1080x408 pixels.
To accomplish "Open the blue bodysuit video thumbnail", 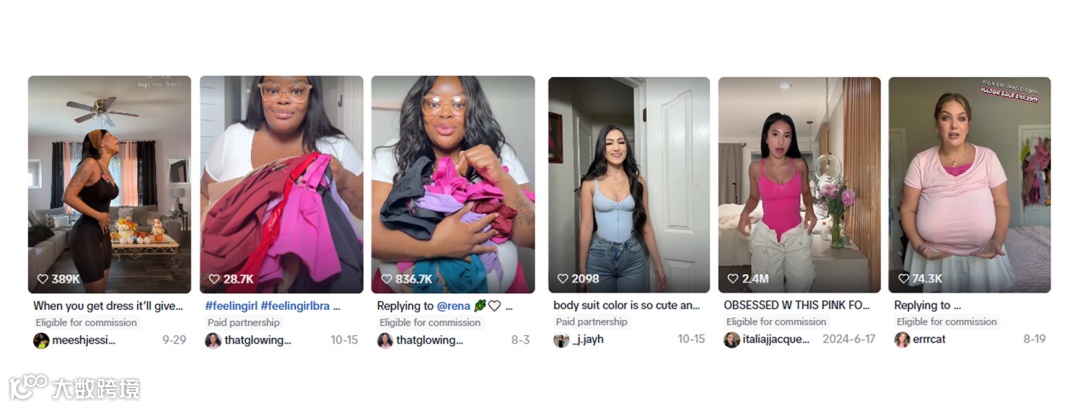I will point(629,185).
